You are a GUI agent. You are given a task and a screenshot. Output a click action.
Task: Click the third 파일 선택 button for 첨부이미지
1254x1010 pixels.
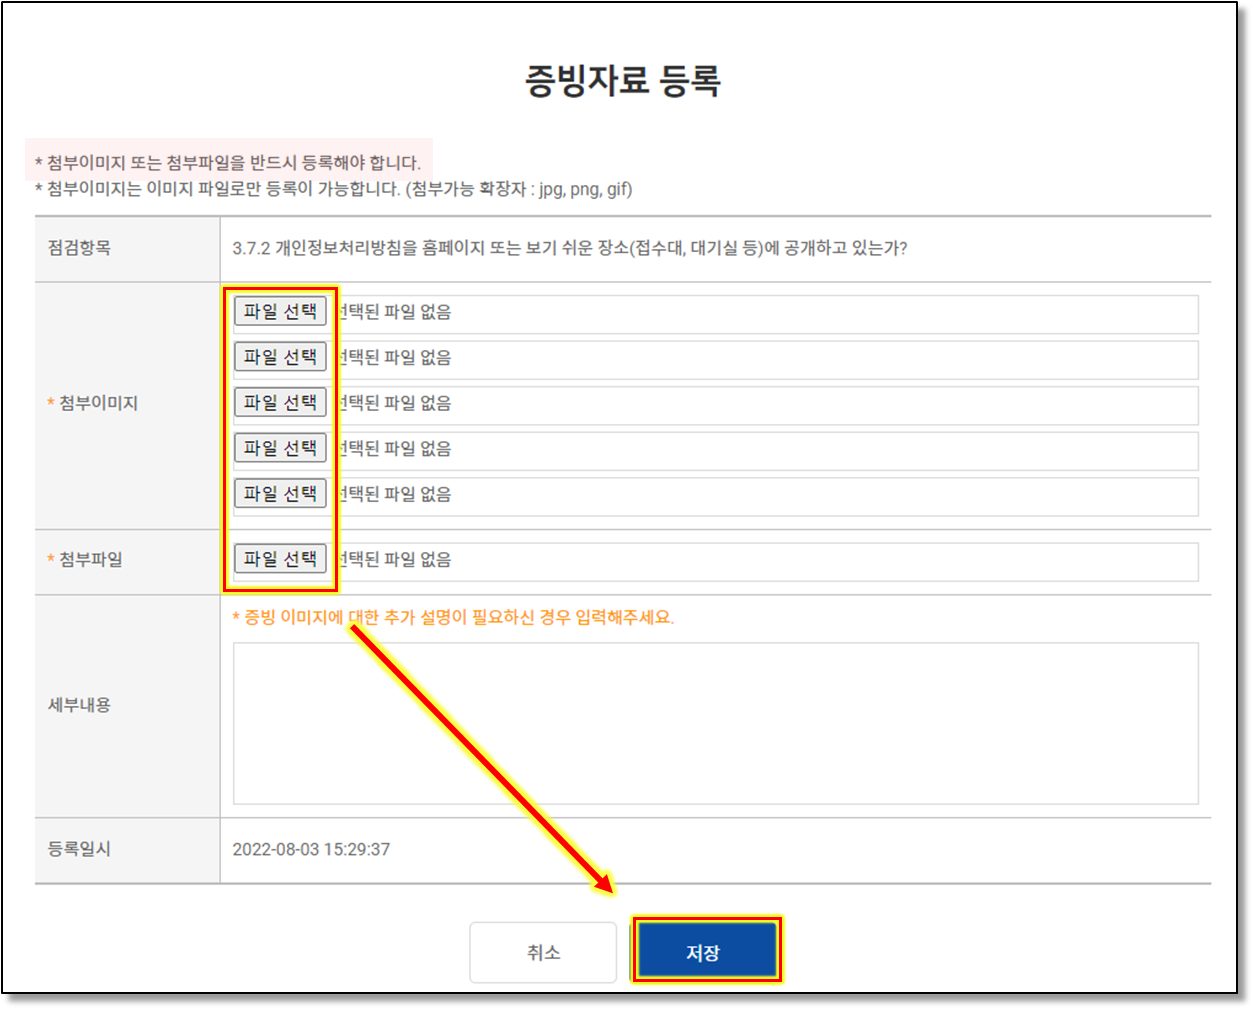click(x=280, y=403)
